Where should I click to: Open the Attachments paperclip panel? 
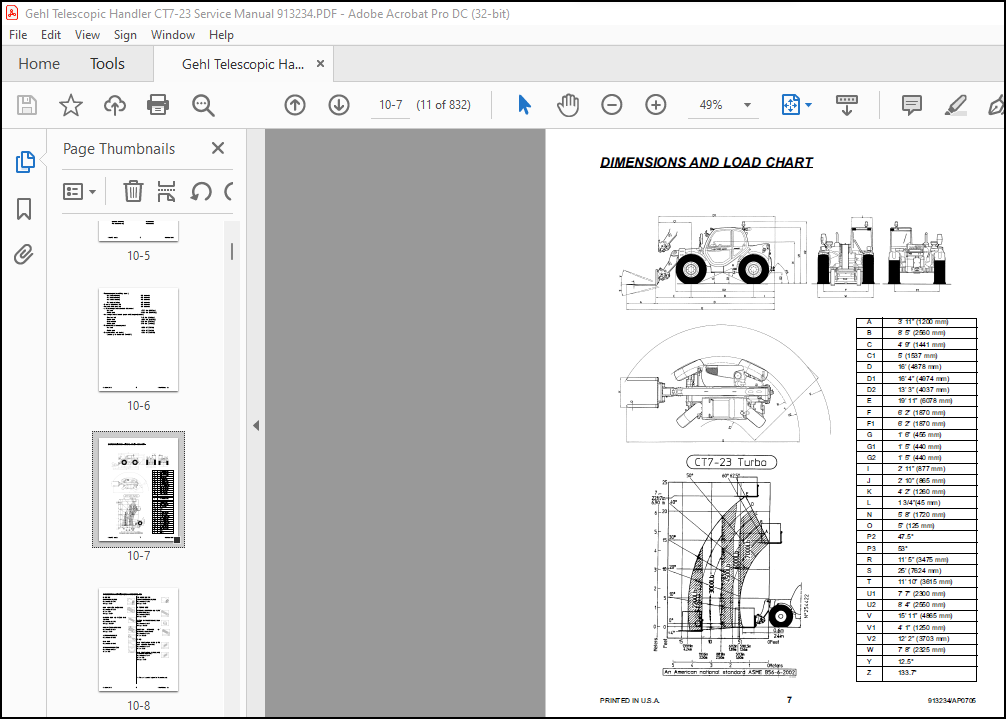24,255
